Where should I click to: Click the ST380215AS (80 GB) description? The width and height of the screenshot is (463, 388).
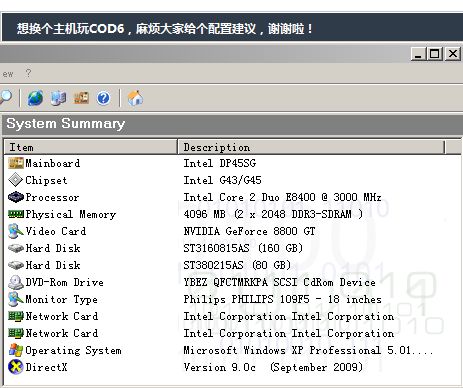pyautogui.click(x=237, y=265)
